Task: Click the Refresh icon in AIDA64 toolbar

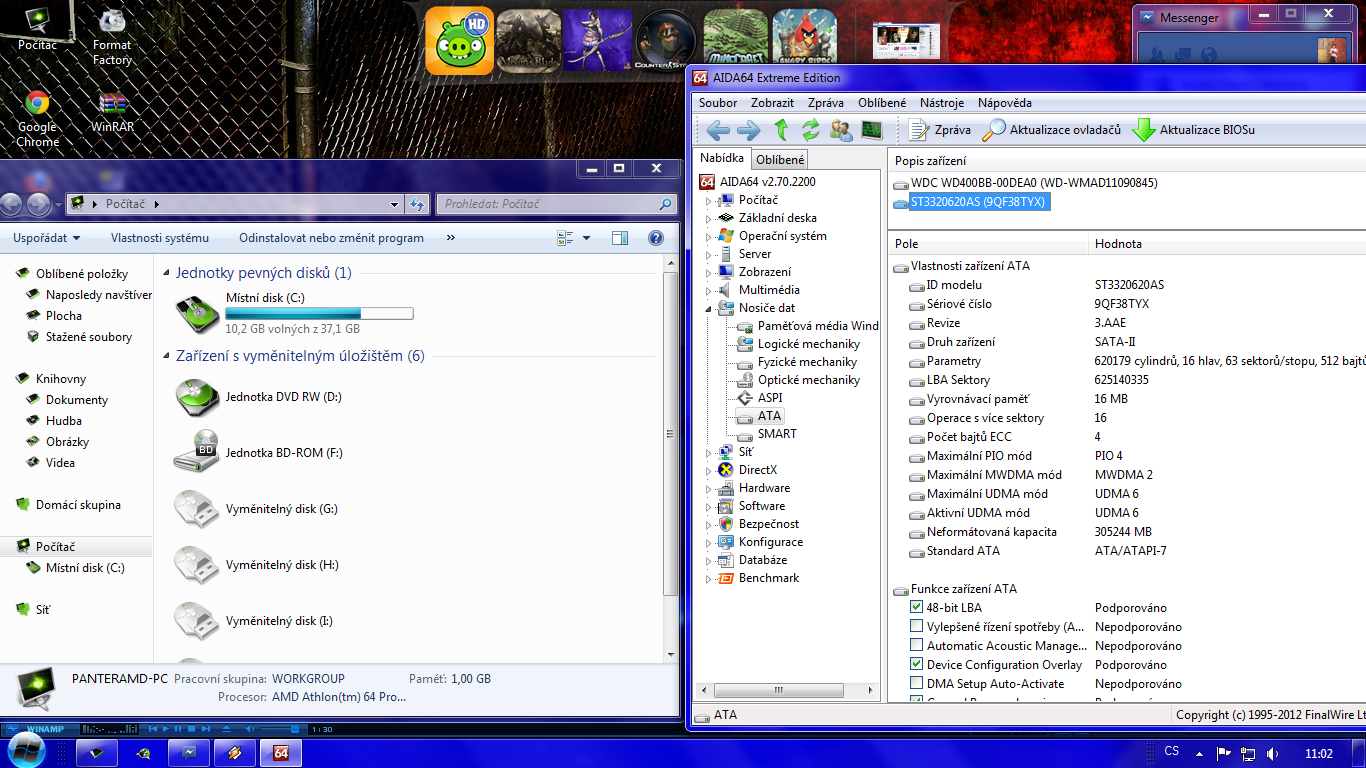Action: [811, 130]
